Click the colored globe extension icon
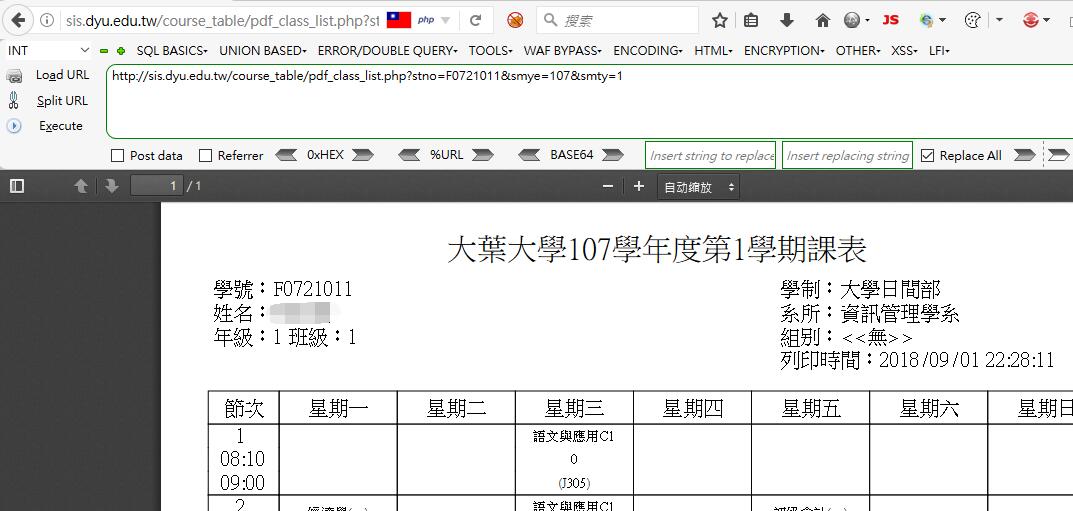The width and height of the screenshot is (1073, 511). coord(927,21)
